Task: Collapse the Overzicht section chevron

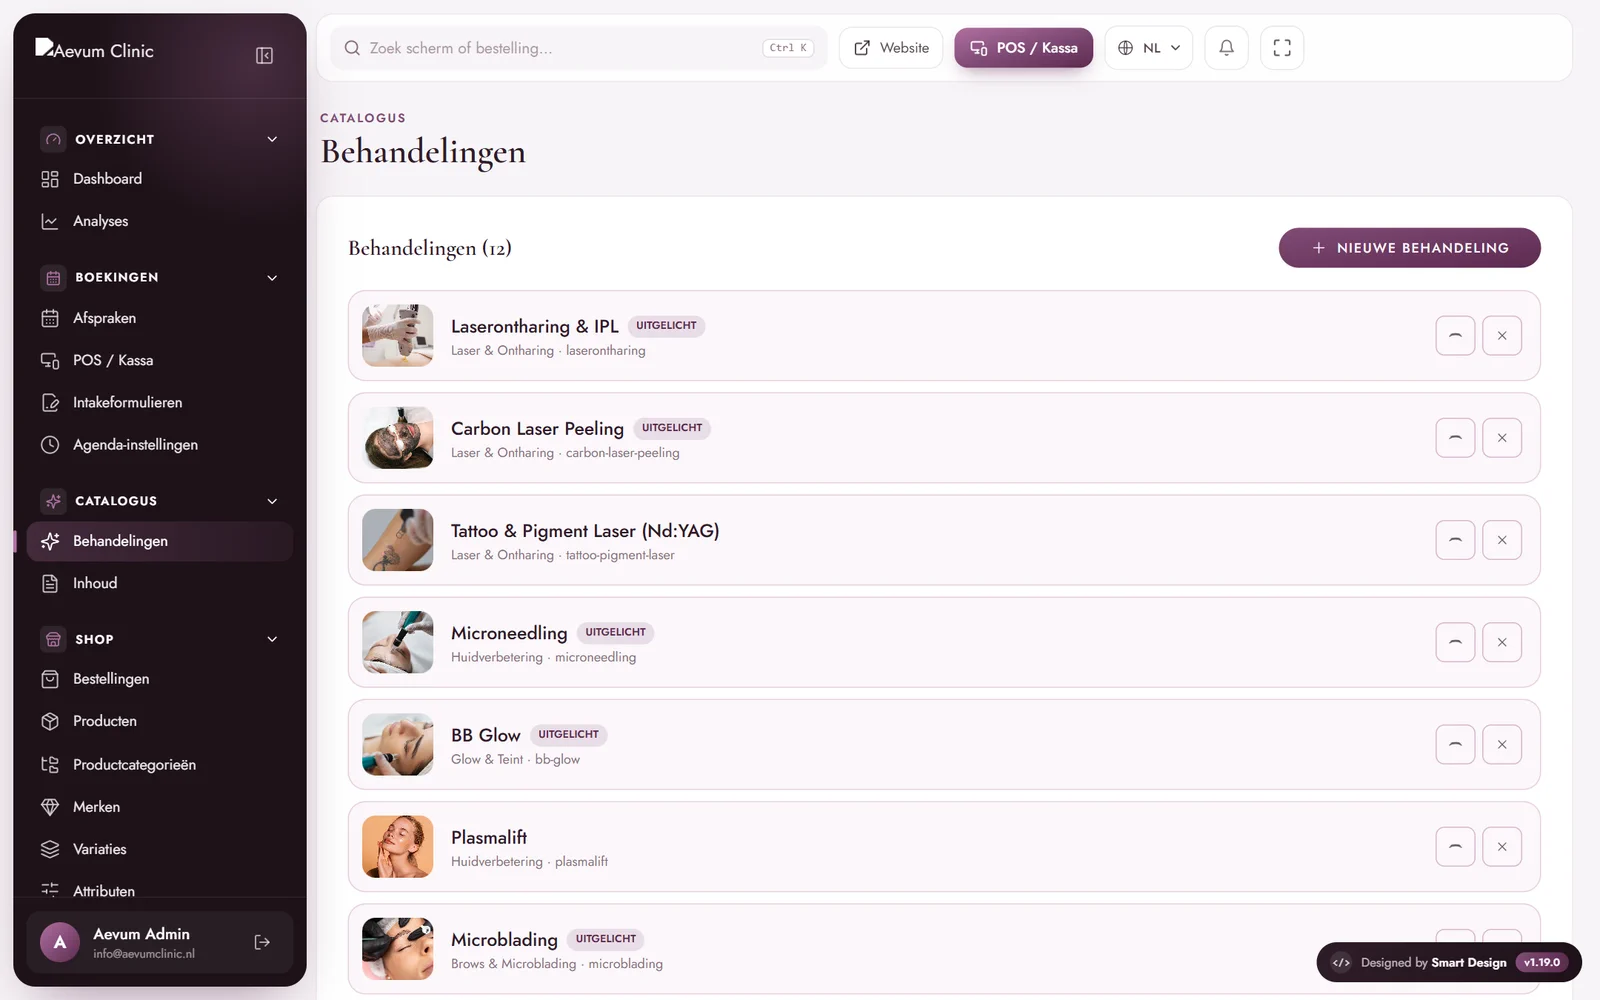Action: pos(272,139)
